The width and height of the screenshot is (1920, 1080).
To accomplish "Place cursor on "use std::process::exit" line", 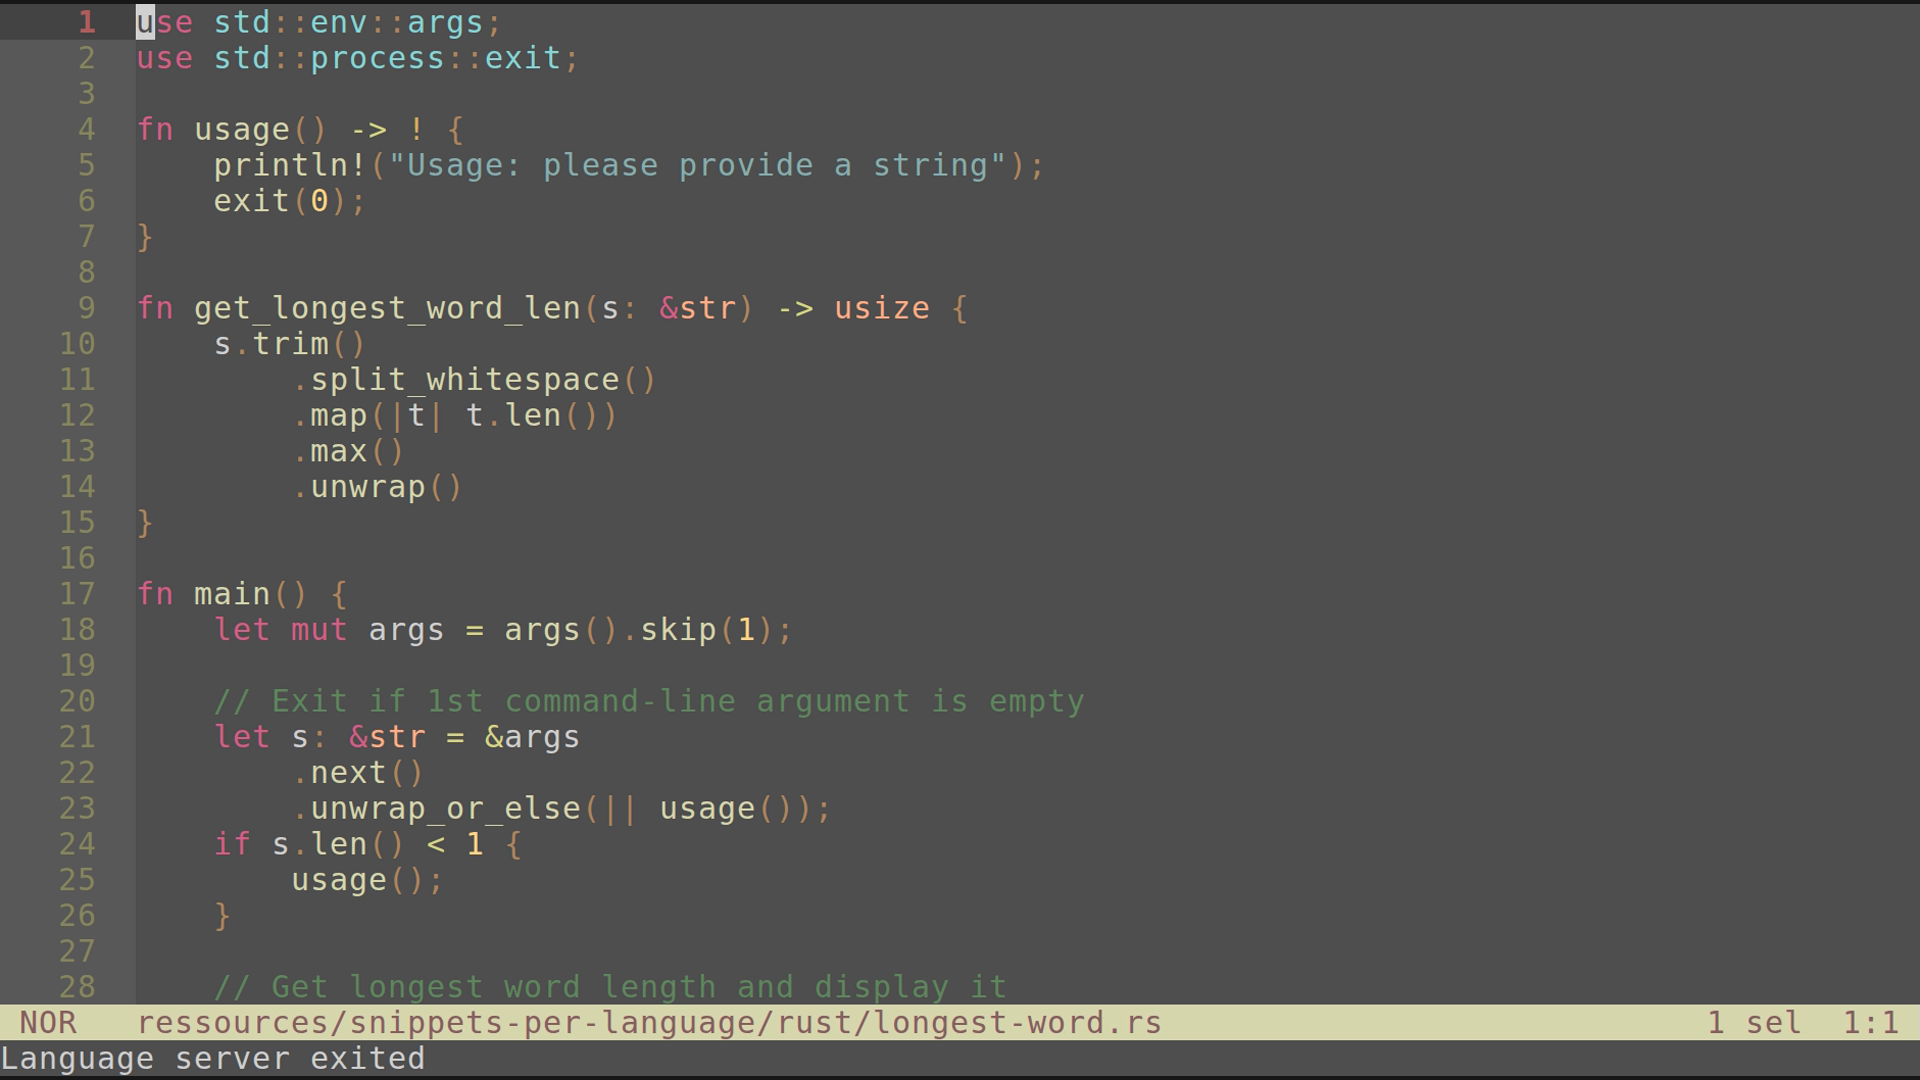I will (358, 58).
